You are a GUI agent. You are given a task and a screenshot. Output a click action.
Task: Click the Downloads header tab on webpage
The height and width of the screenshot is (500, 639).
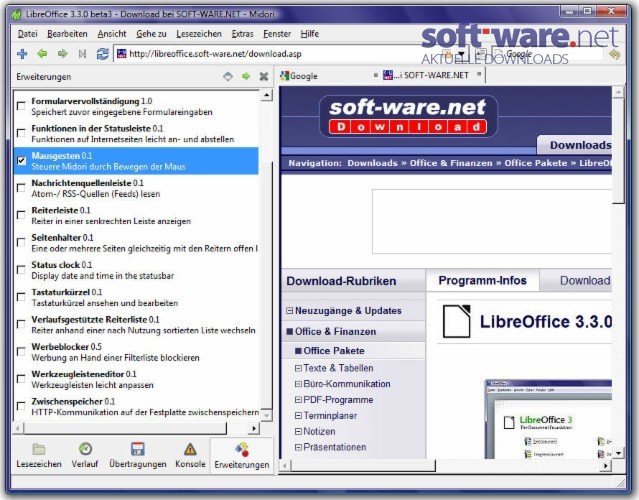(x=575, y=145)
